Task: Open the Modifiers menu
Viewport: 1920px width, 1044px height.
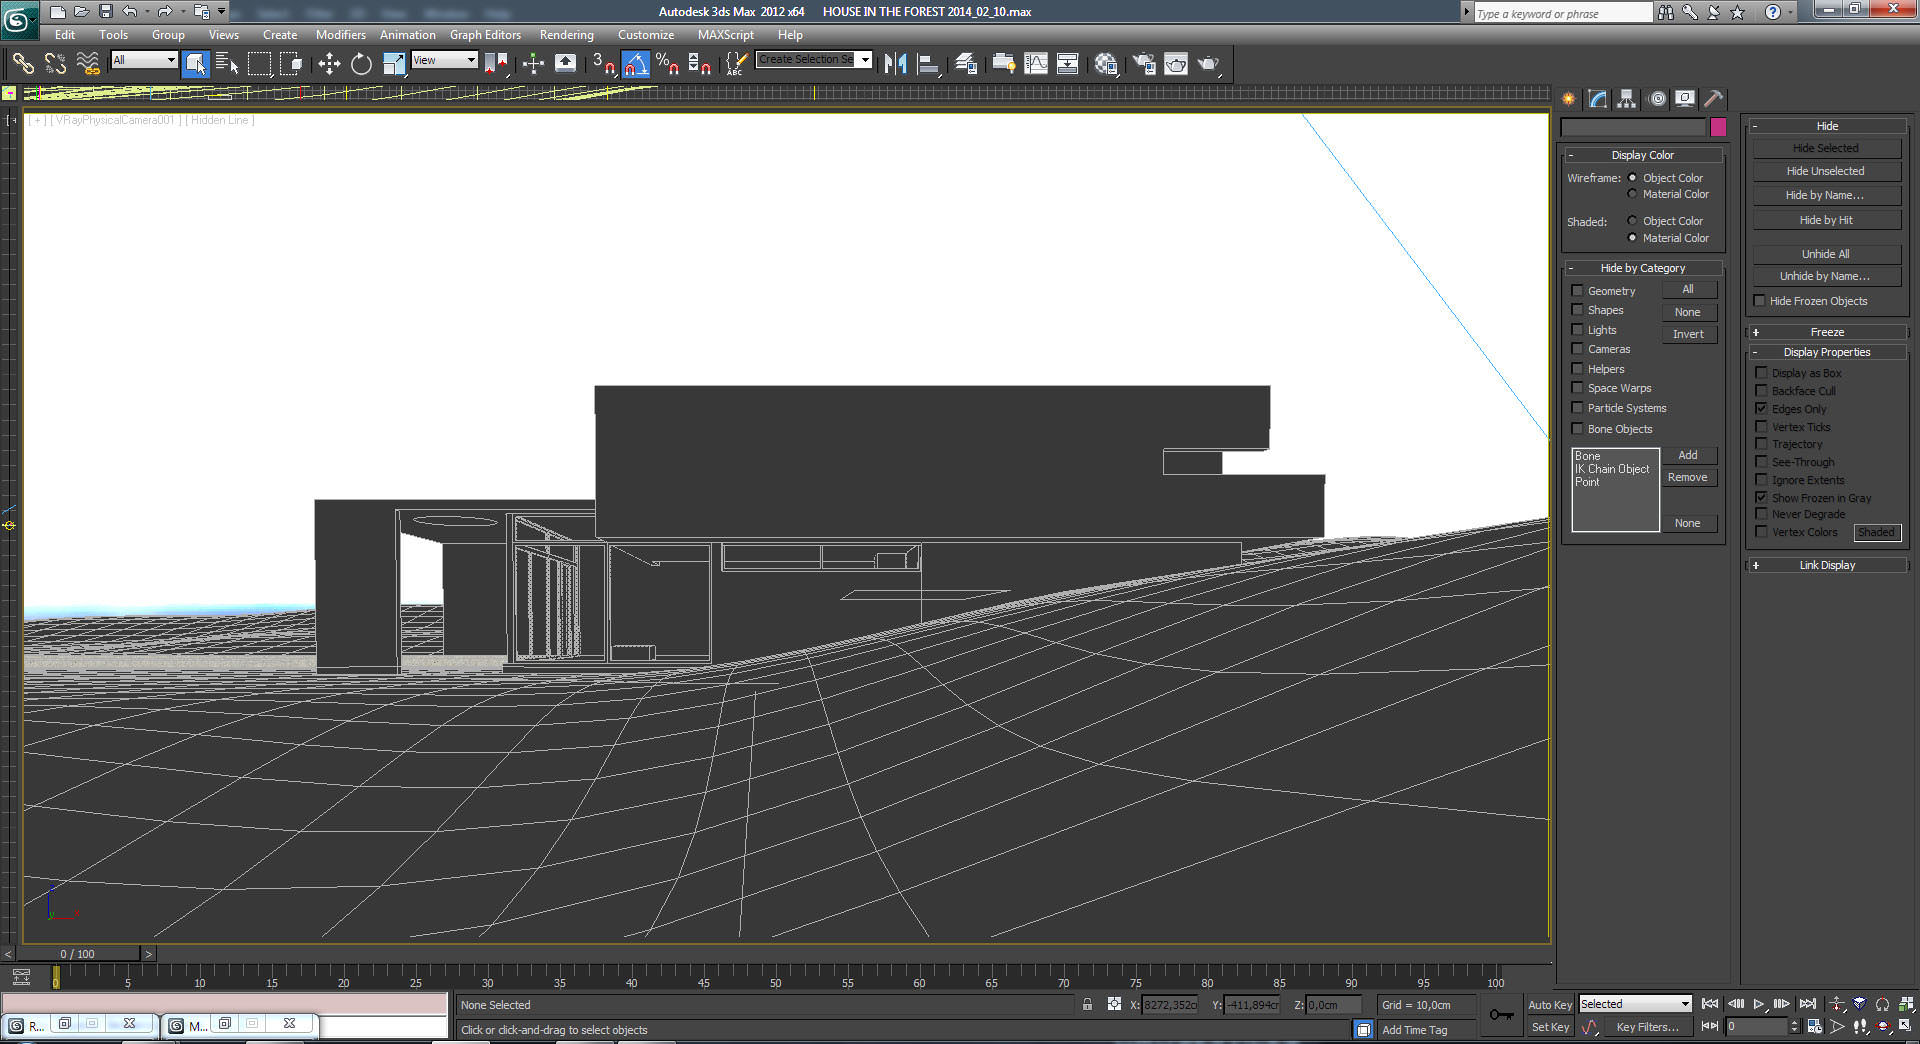Action: pyautogui.click(x=340, y=34)
